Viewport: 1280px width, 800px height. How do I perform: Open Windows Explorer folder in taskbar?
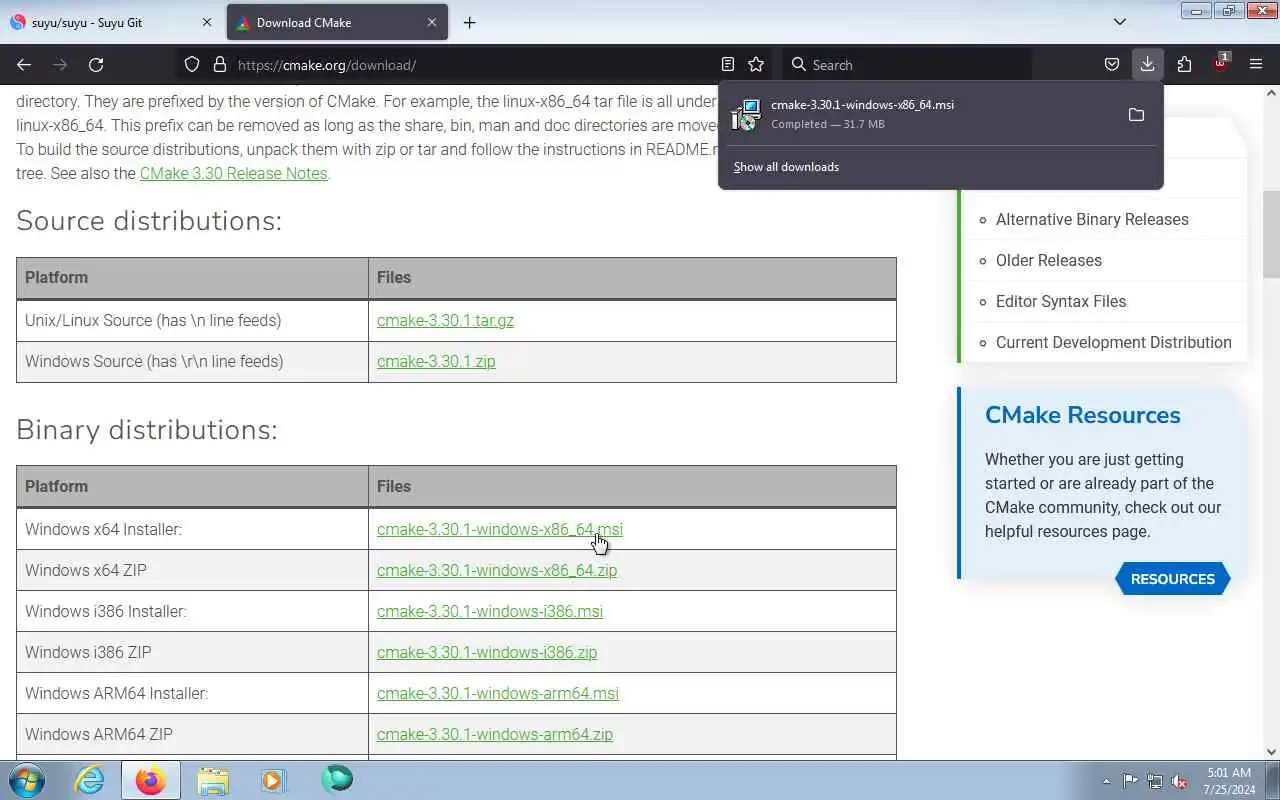(213, 780)
